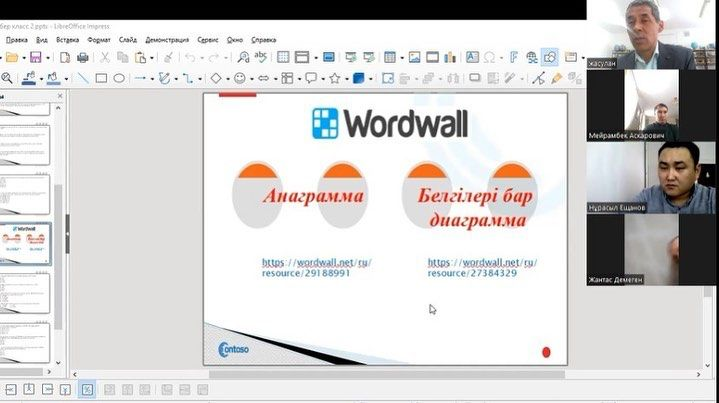Image resolution: width=719 pixels, height=403 pixels.
Task: Open the Слайд menu
Action: tap(127, 40)
